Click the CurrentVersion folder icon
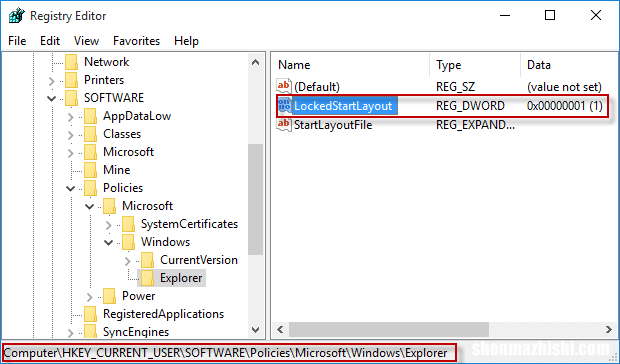The width and height of the screenshot is (620, 364). (147, 260)
